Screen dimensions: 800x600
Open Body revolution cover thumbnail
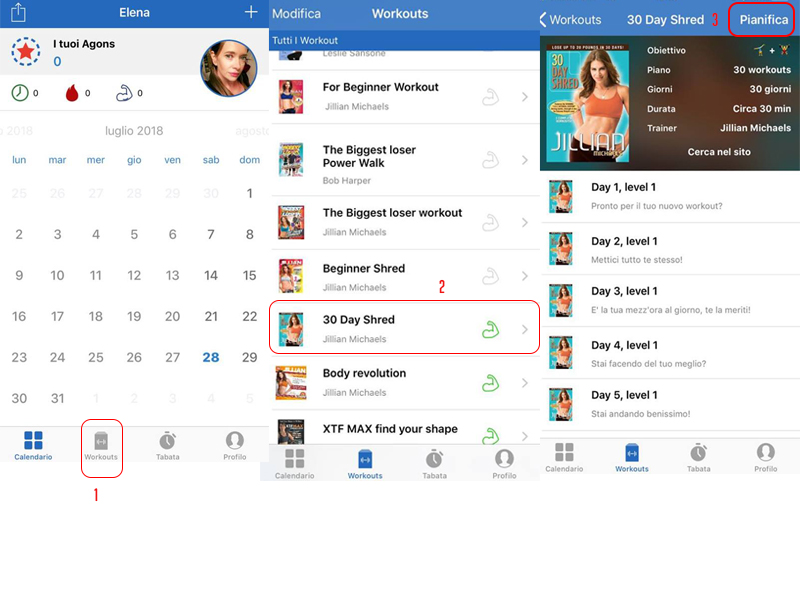[291, 383]
